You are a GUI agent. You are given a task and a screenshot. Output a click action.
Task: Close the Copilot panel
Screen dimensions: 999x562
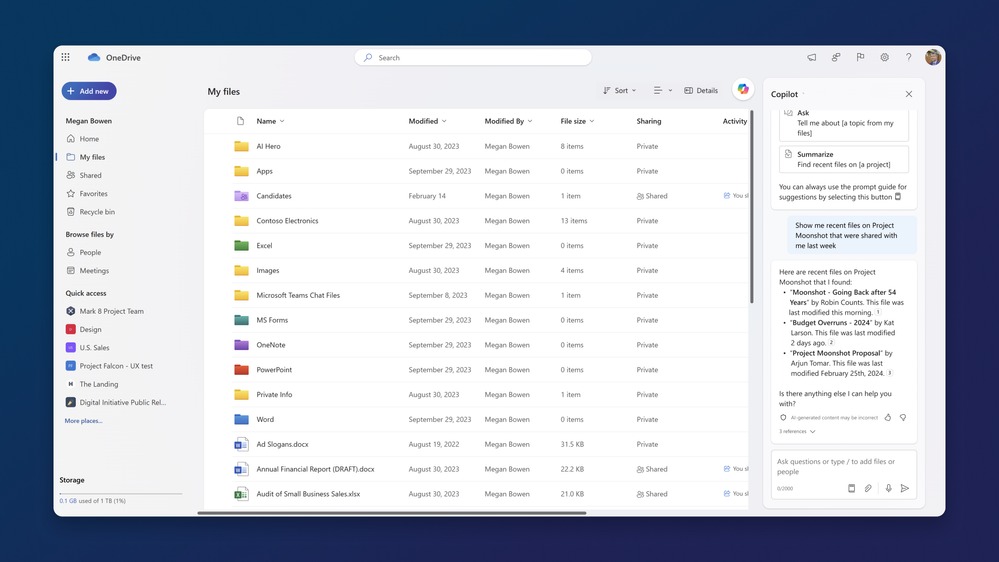(x=909, y=94)
